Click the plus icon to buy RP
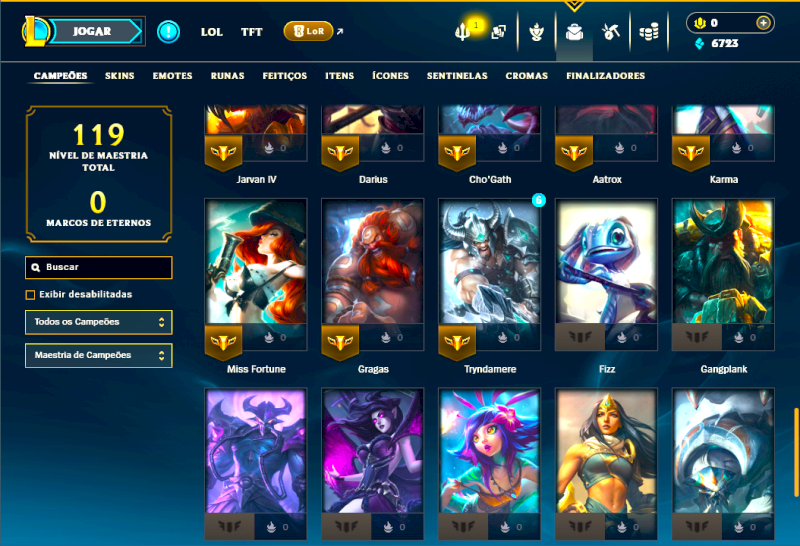The image size is (800, 546). click(x=763, y=23)
